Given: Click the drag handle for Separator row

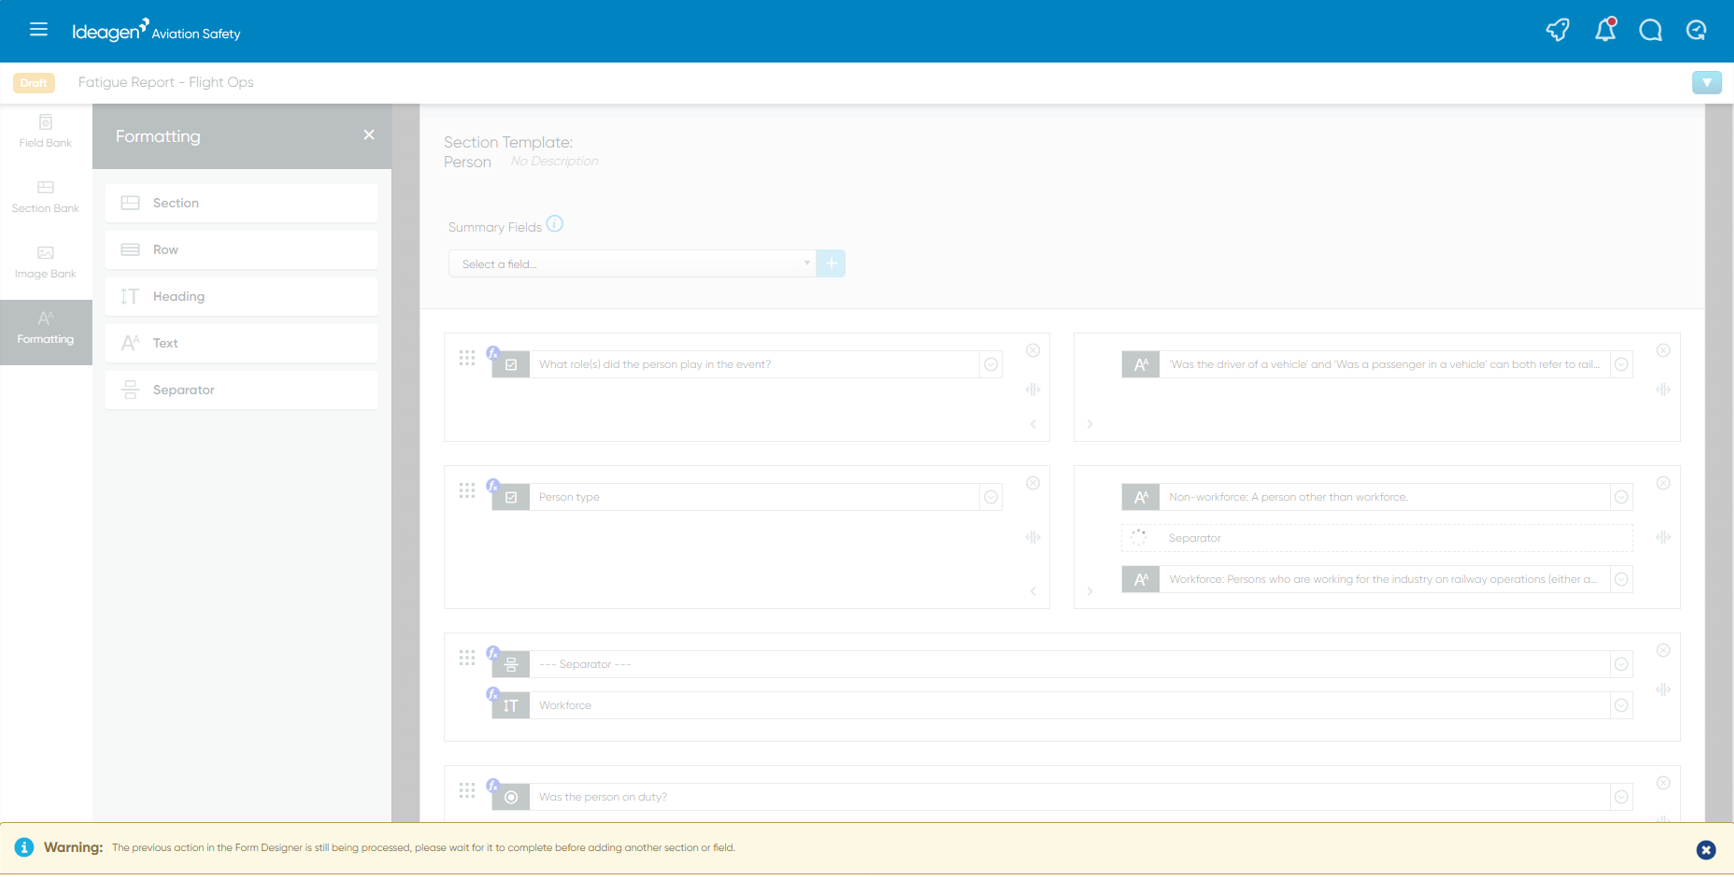Looking at the screenshot, I should point(467,658).
